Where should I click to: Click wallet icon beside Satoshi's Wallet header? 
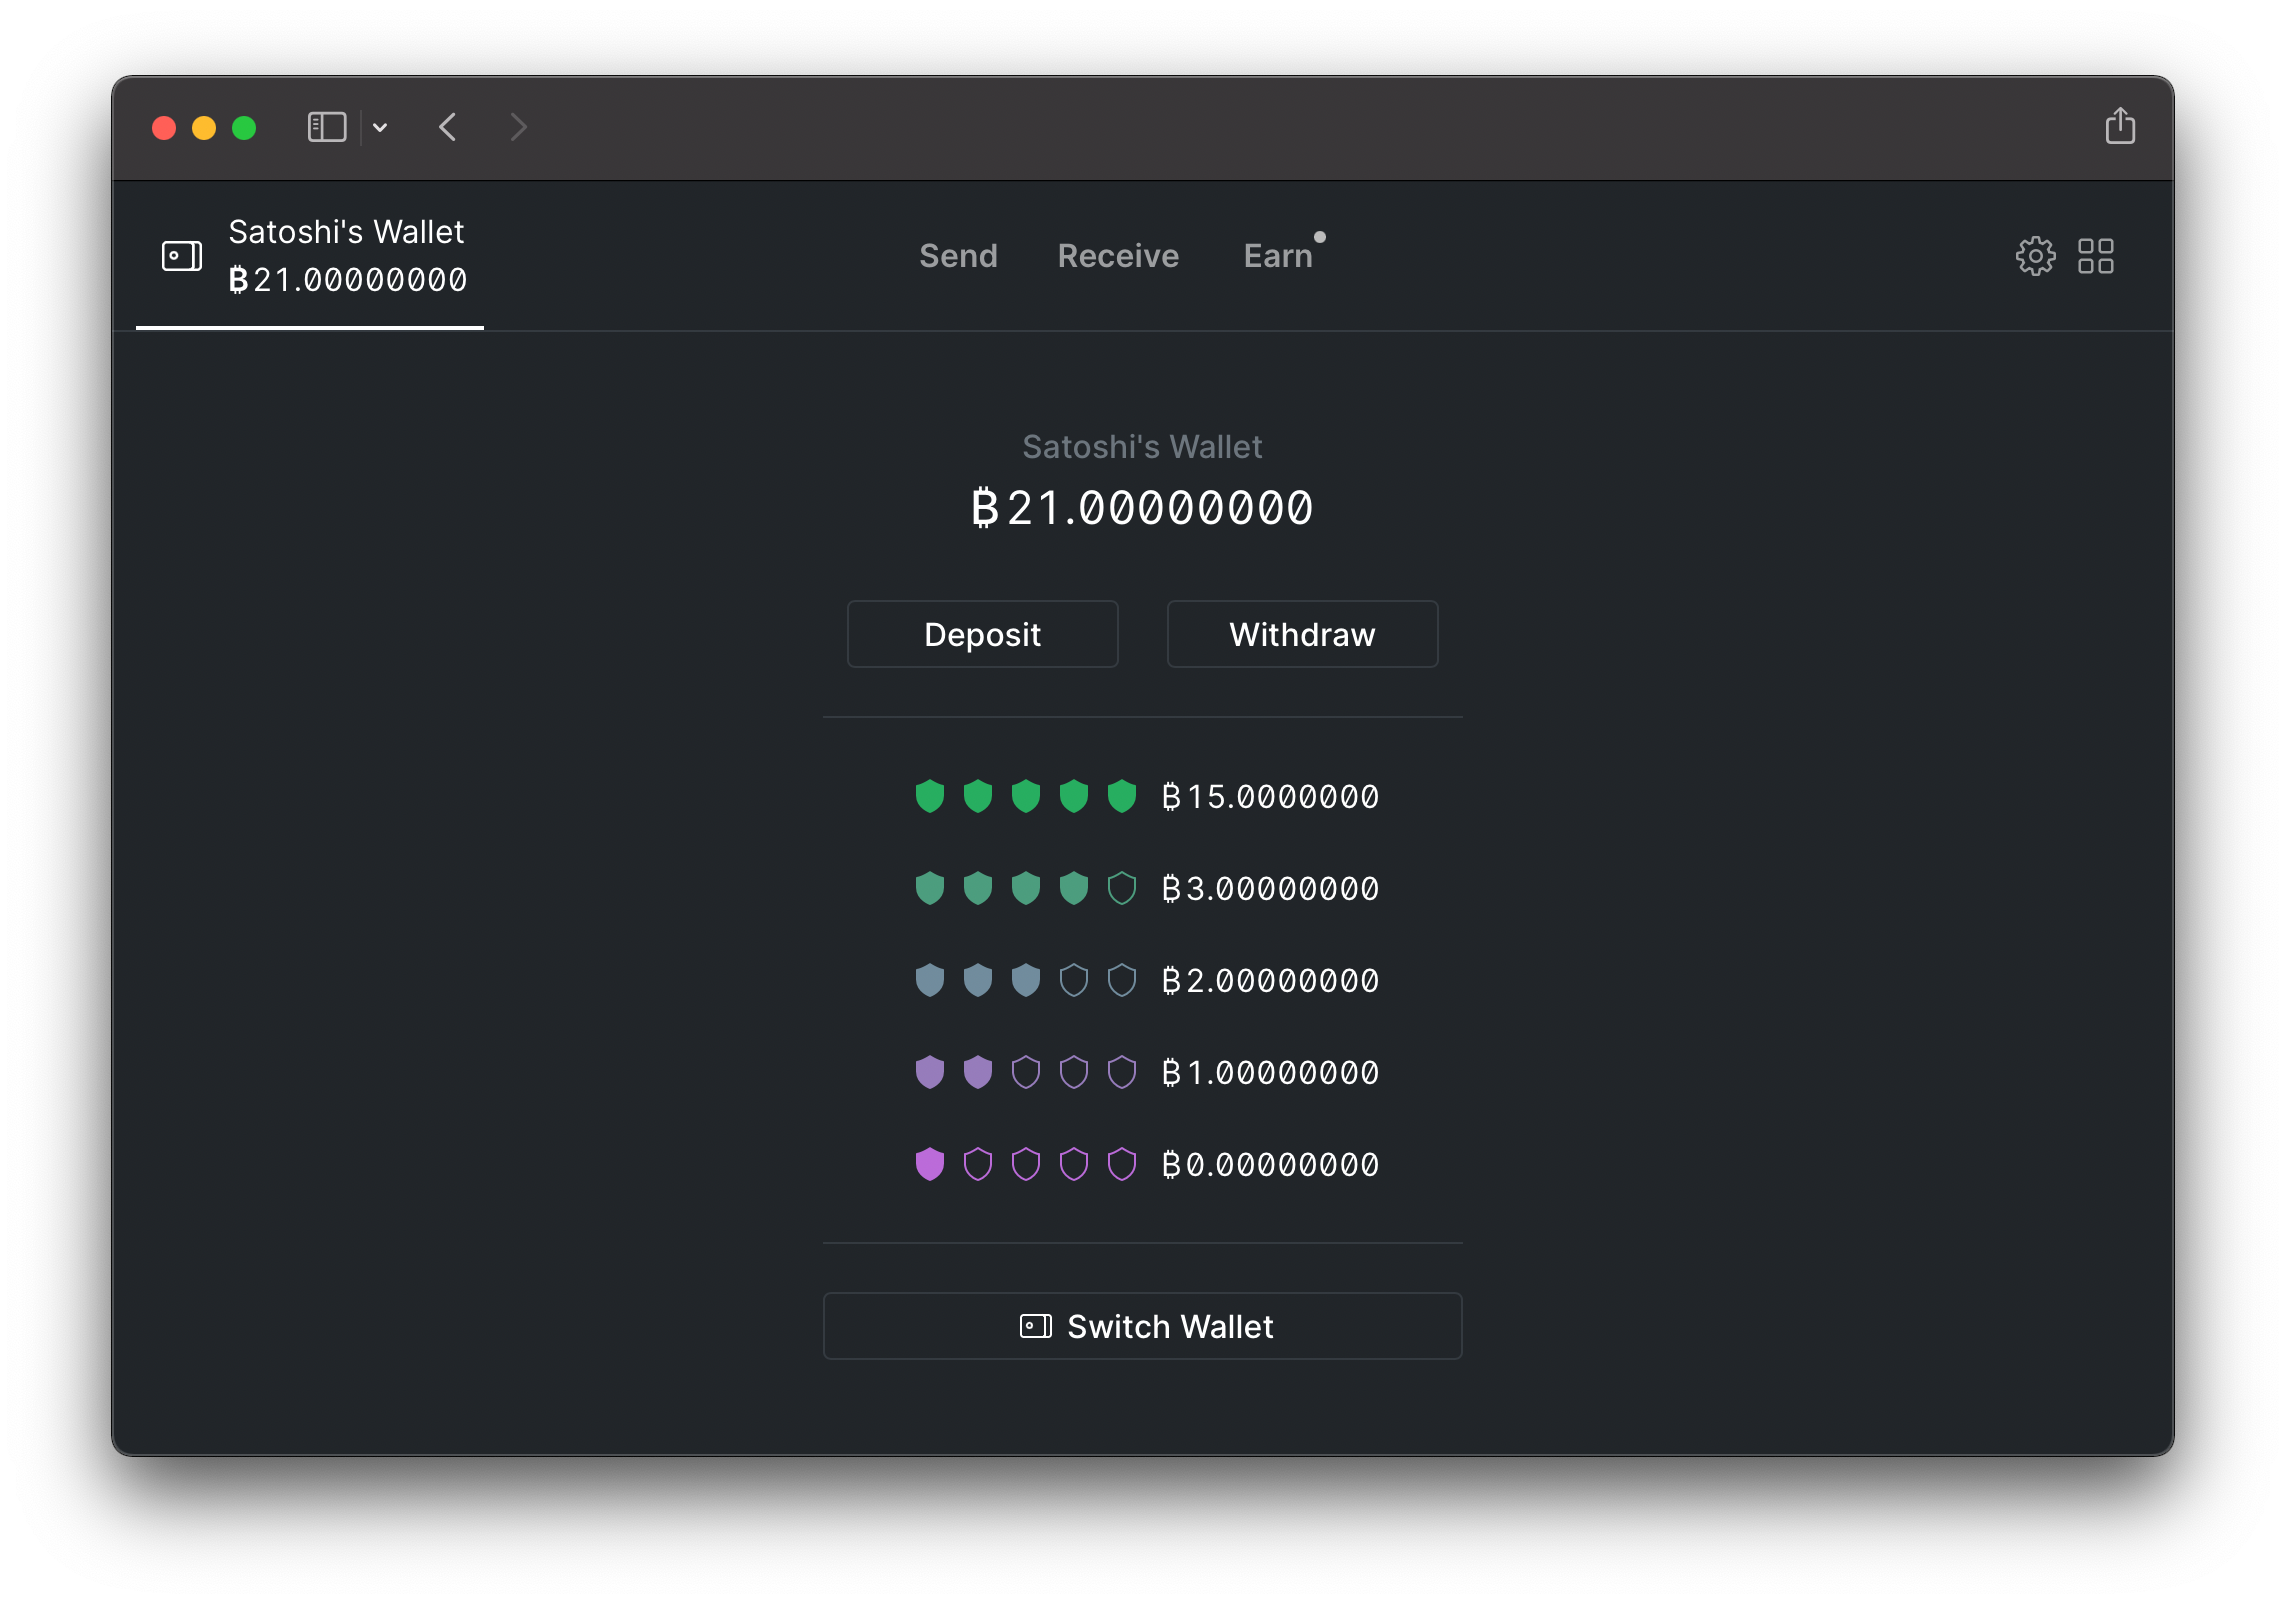[182, 256]
